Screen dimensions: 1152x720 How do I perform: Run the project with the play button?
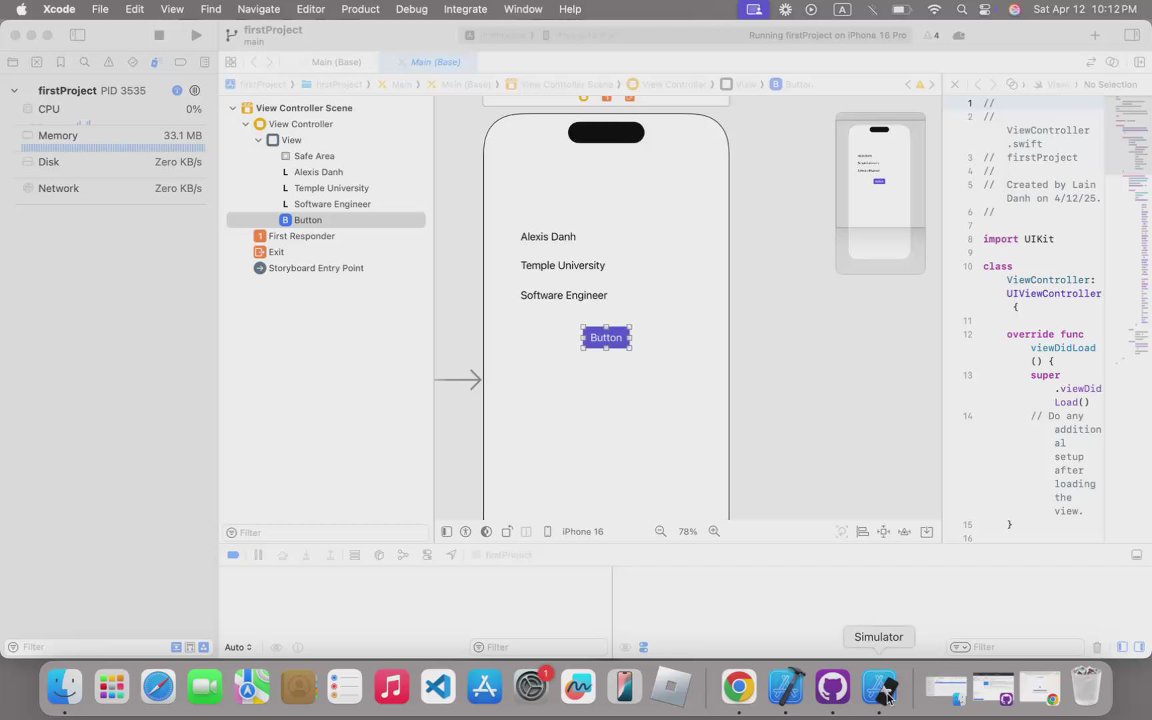click(196, 35)
